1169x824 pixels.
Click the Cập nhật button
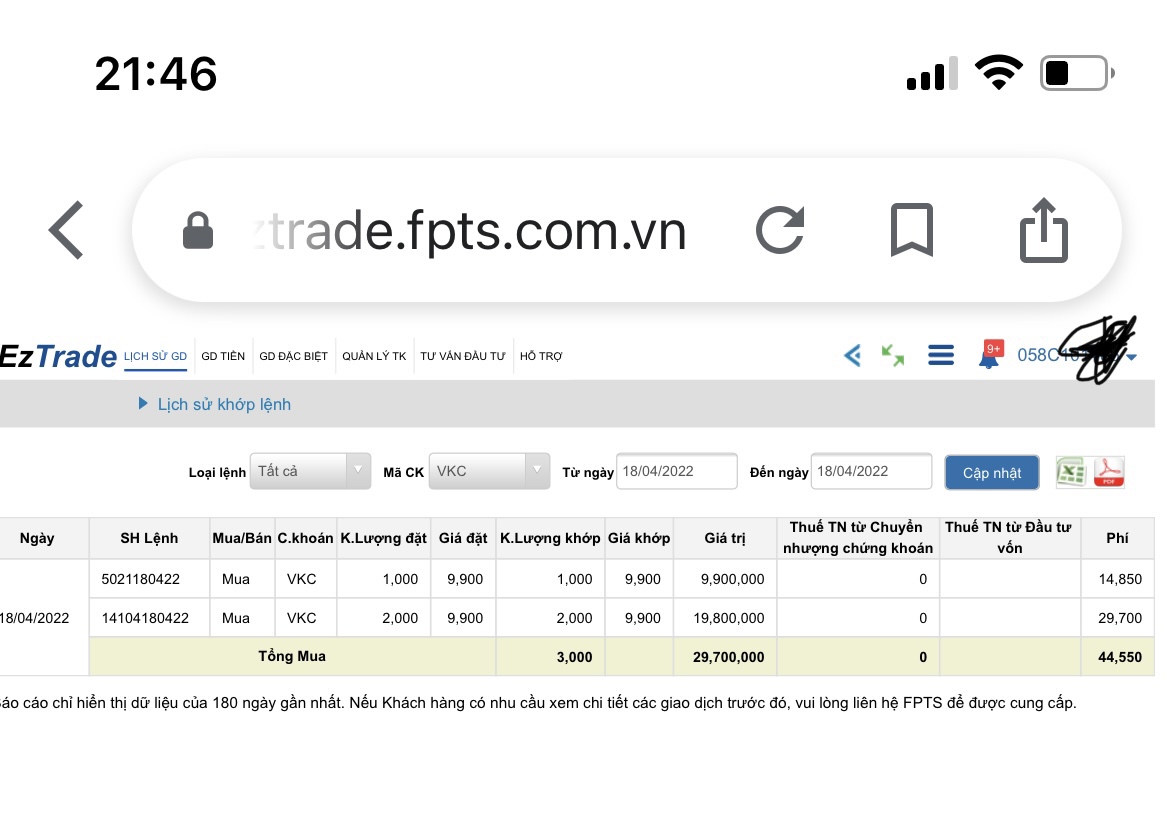[992, 473]
